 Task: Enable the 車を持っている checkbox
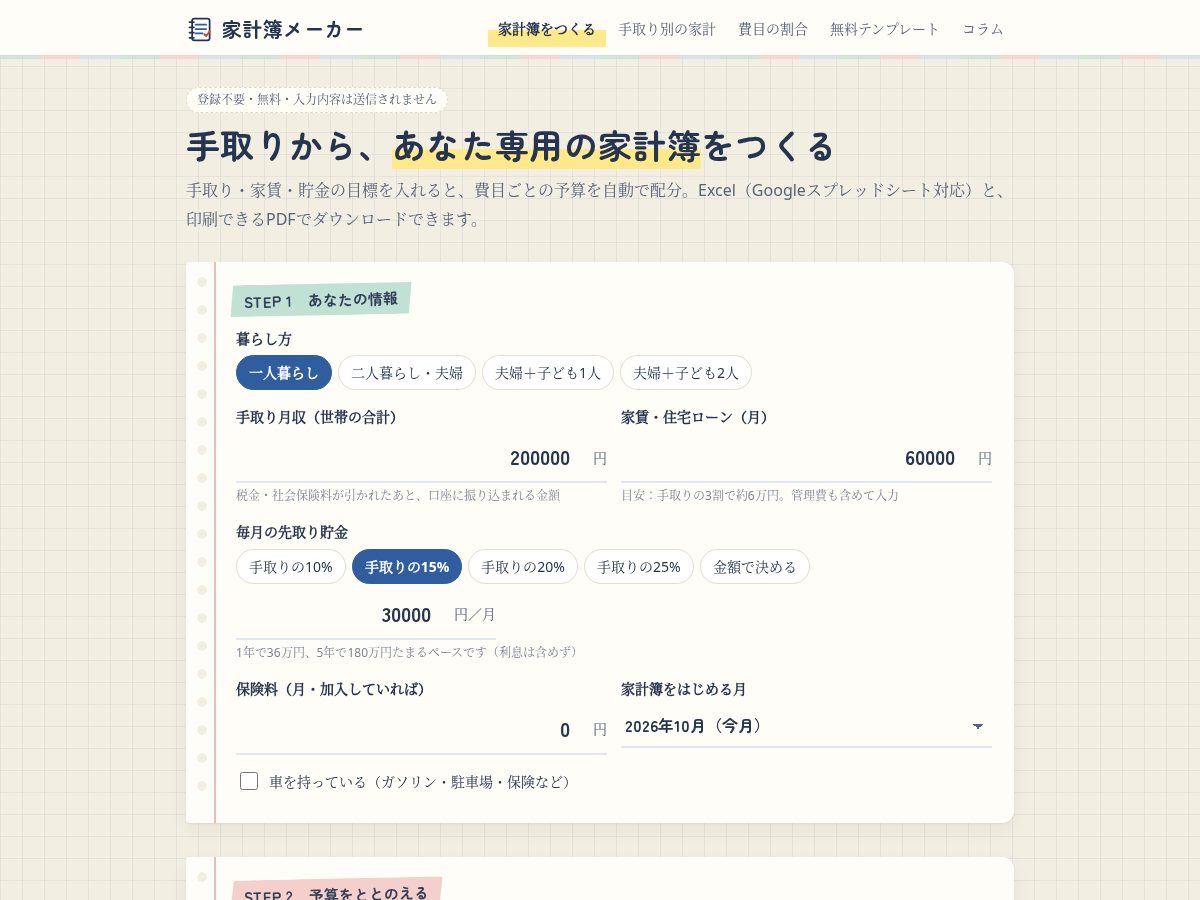(249, 781)
